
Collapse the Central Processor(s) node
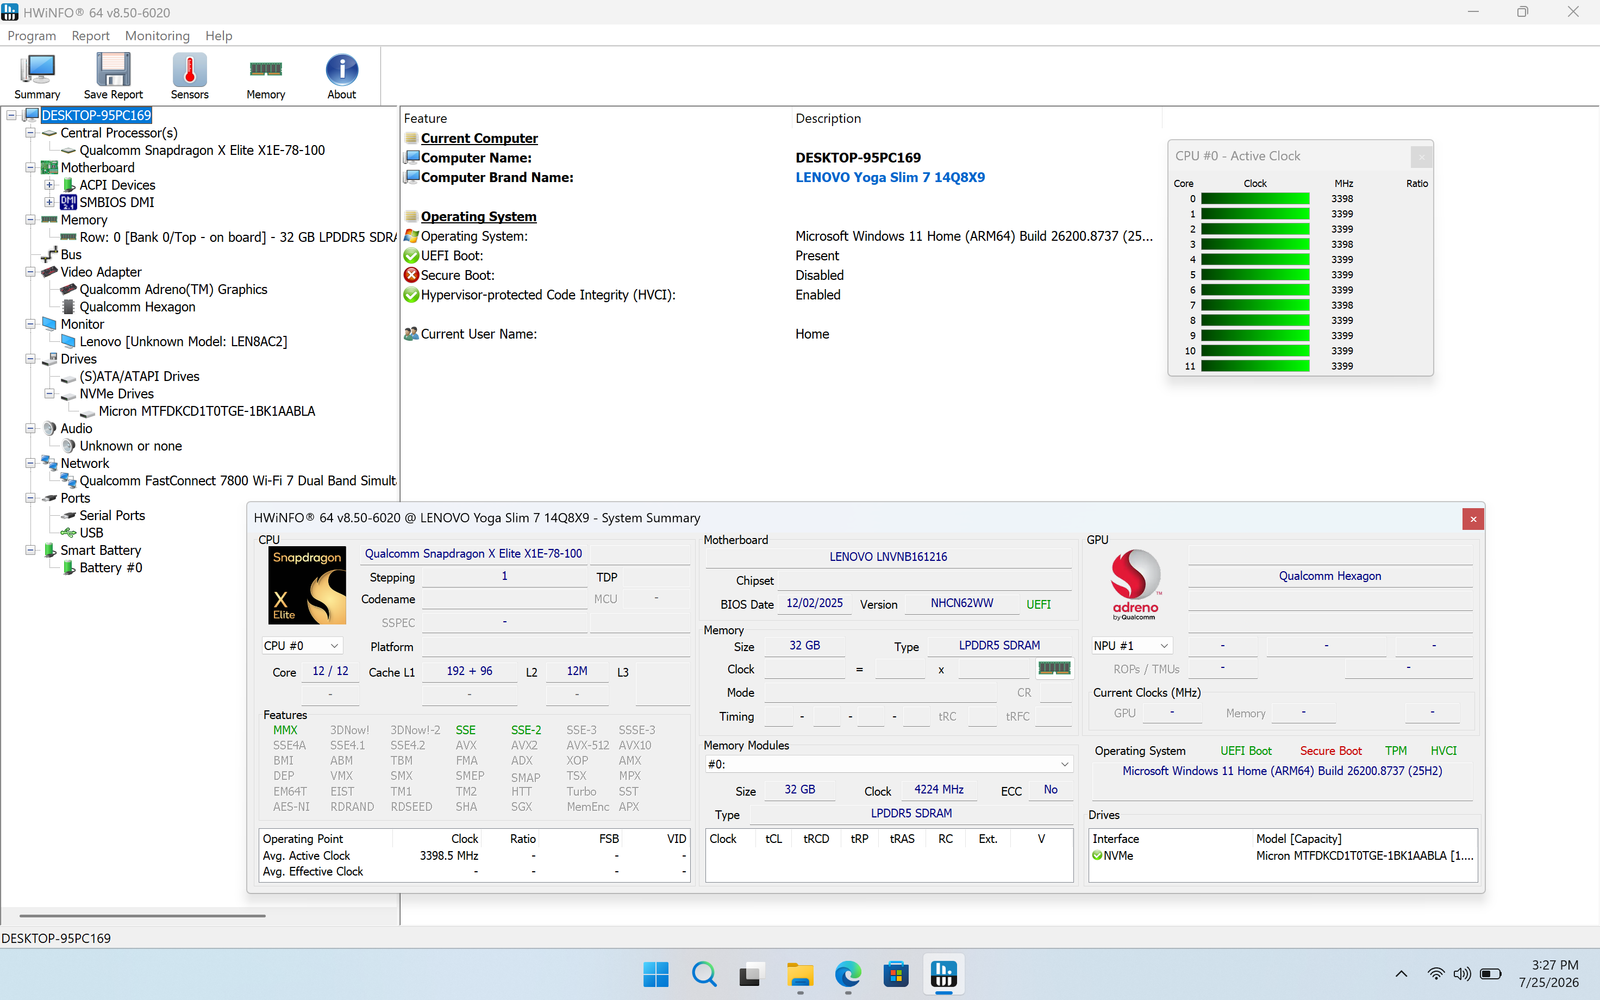pos(30,133)
